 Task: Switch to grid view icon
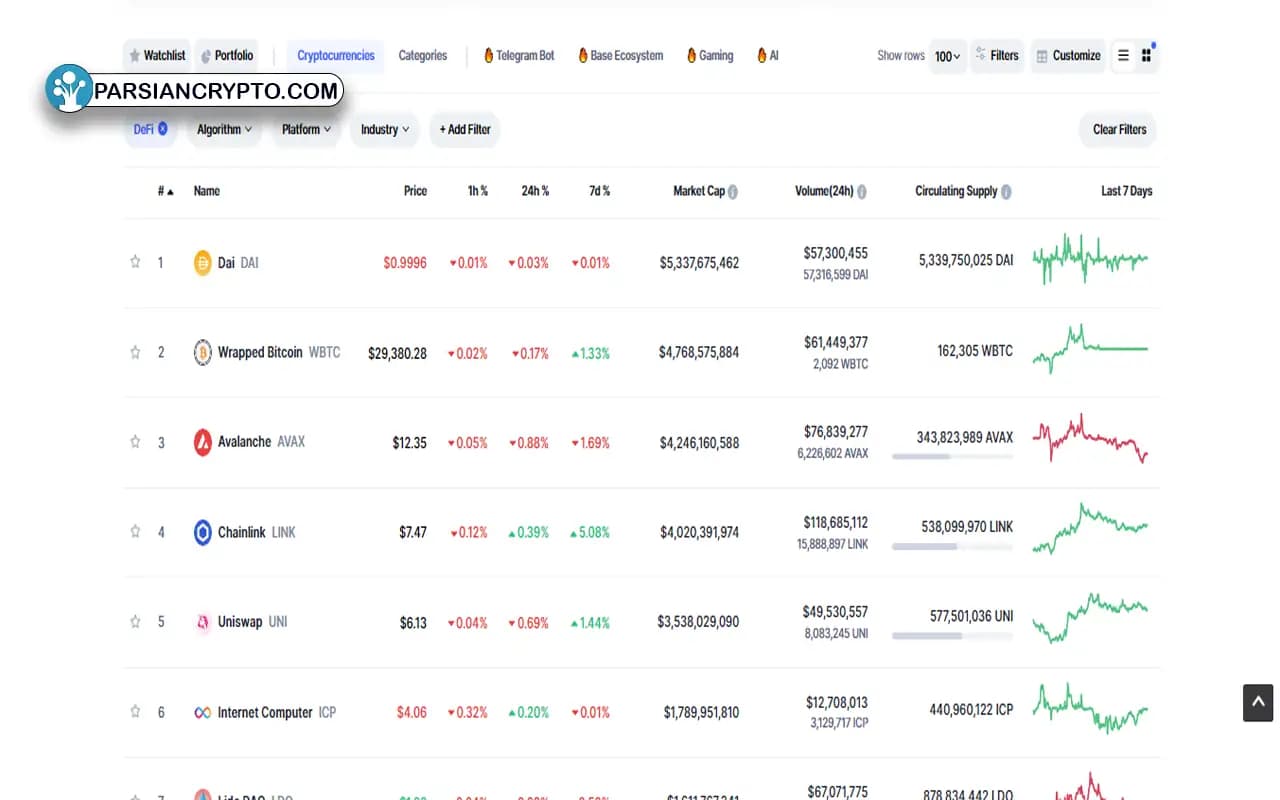(1146, 56)
